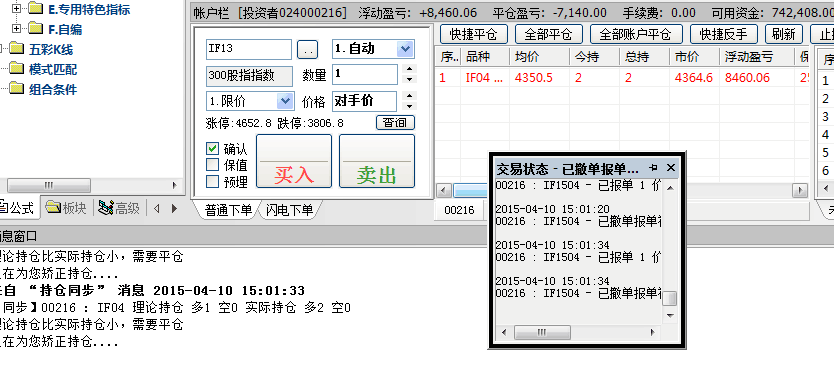Pin the 交易状态 popup window

click(654, 168)
